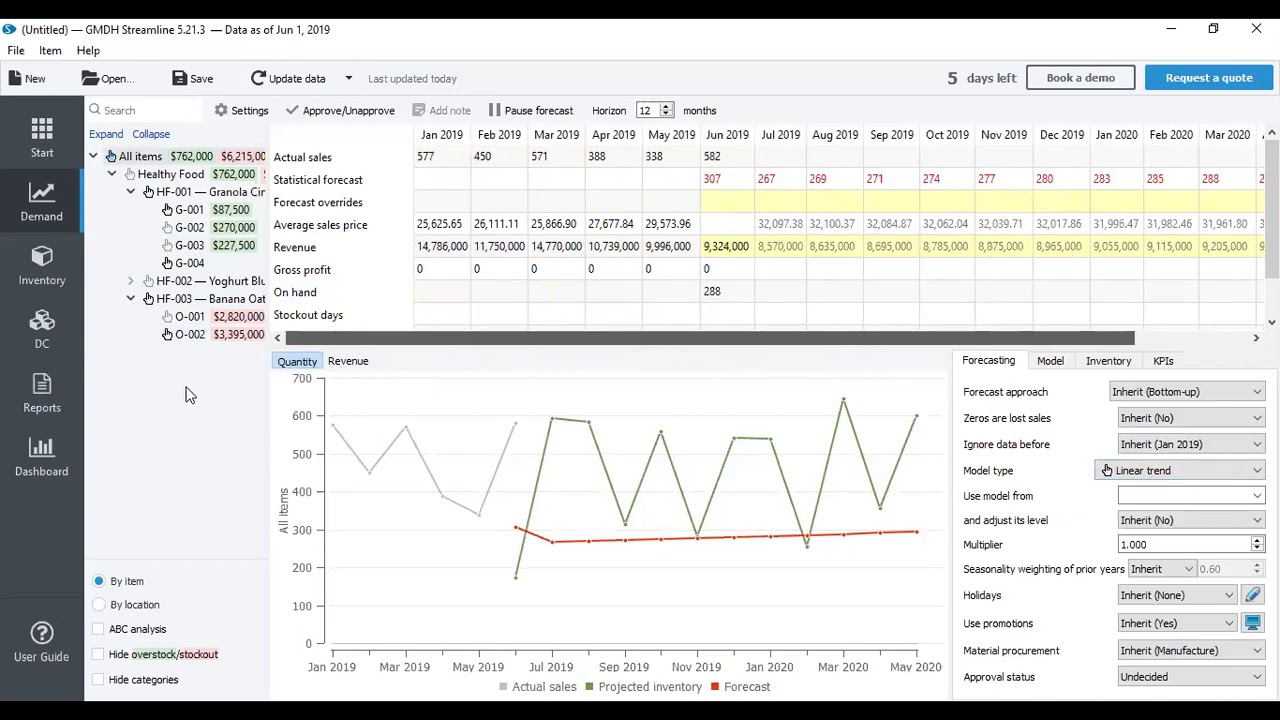
Task: Open the Start section in the sidebar
Action: pyautogui.click(x=42, y=138)
